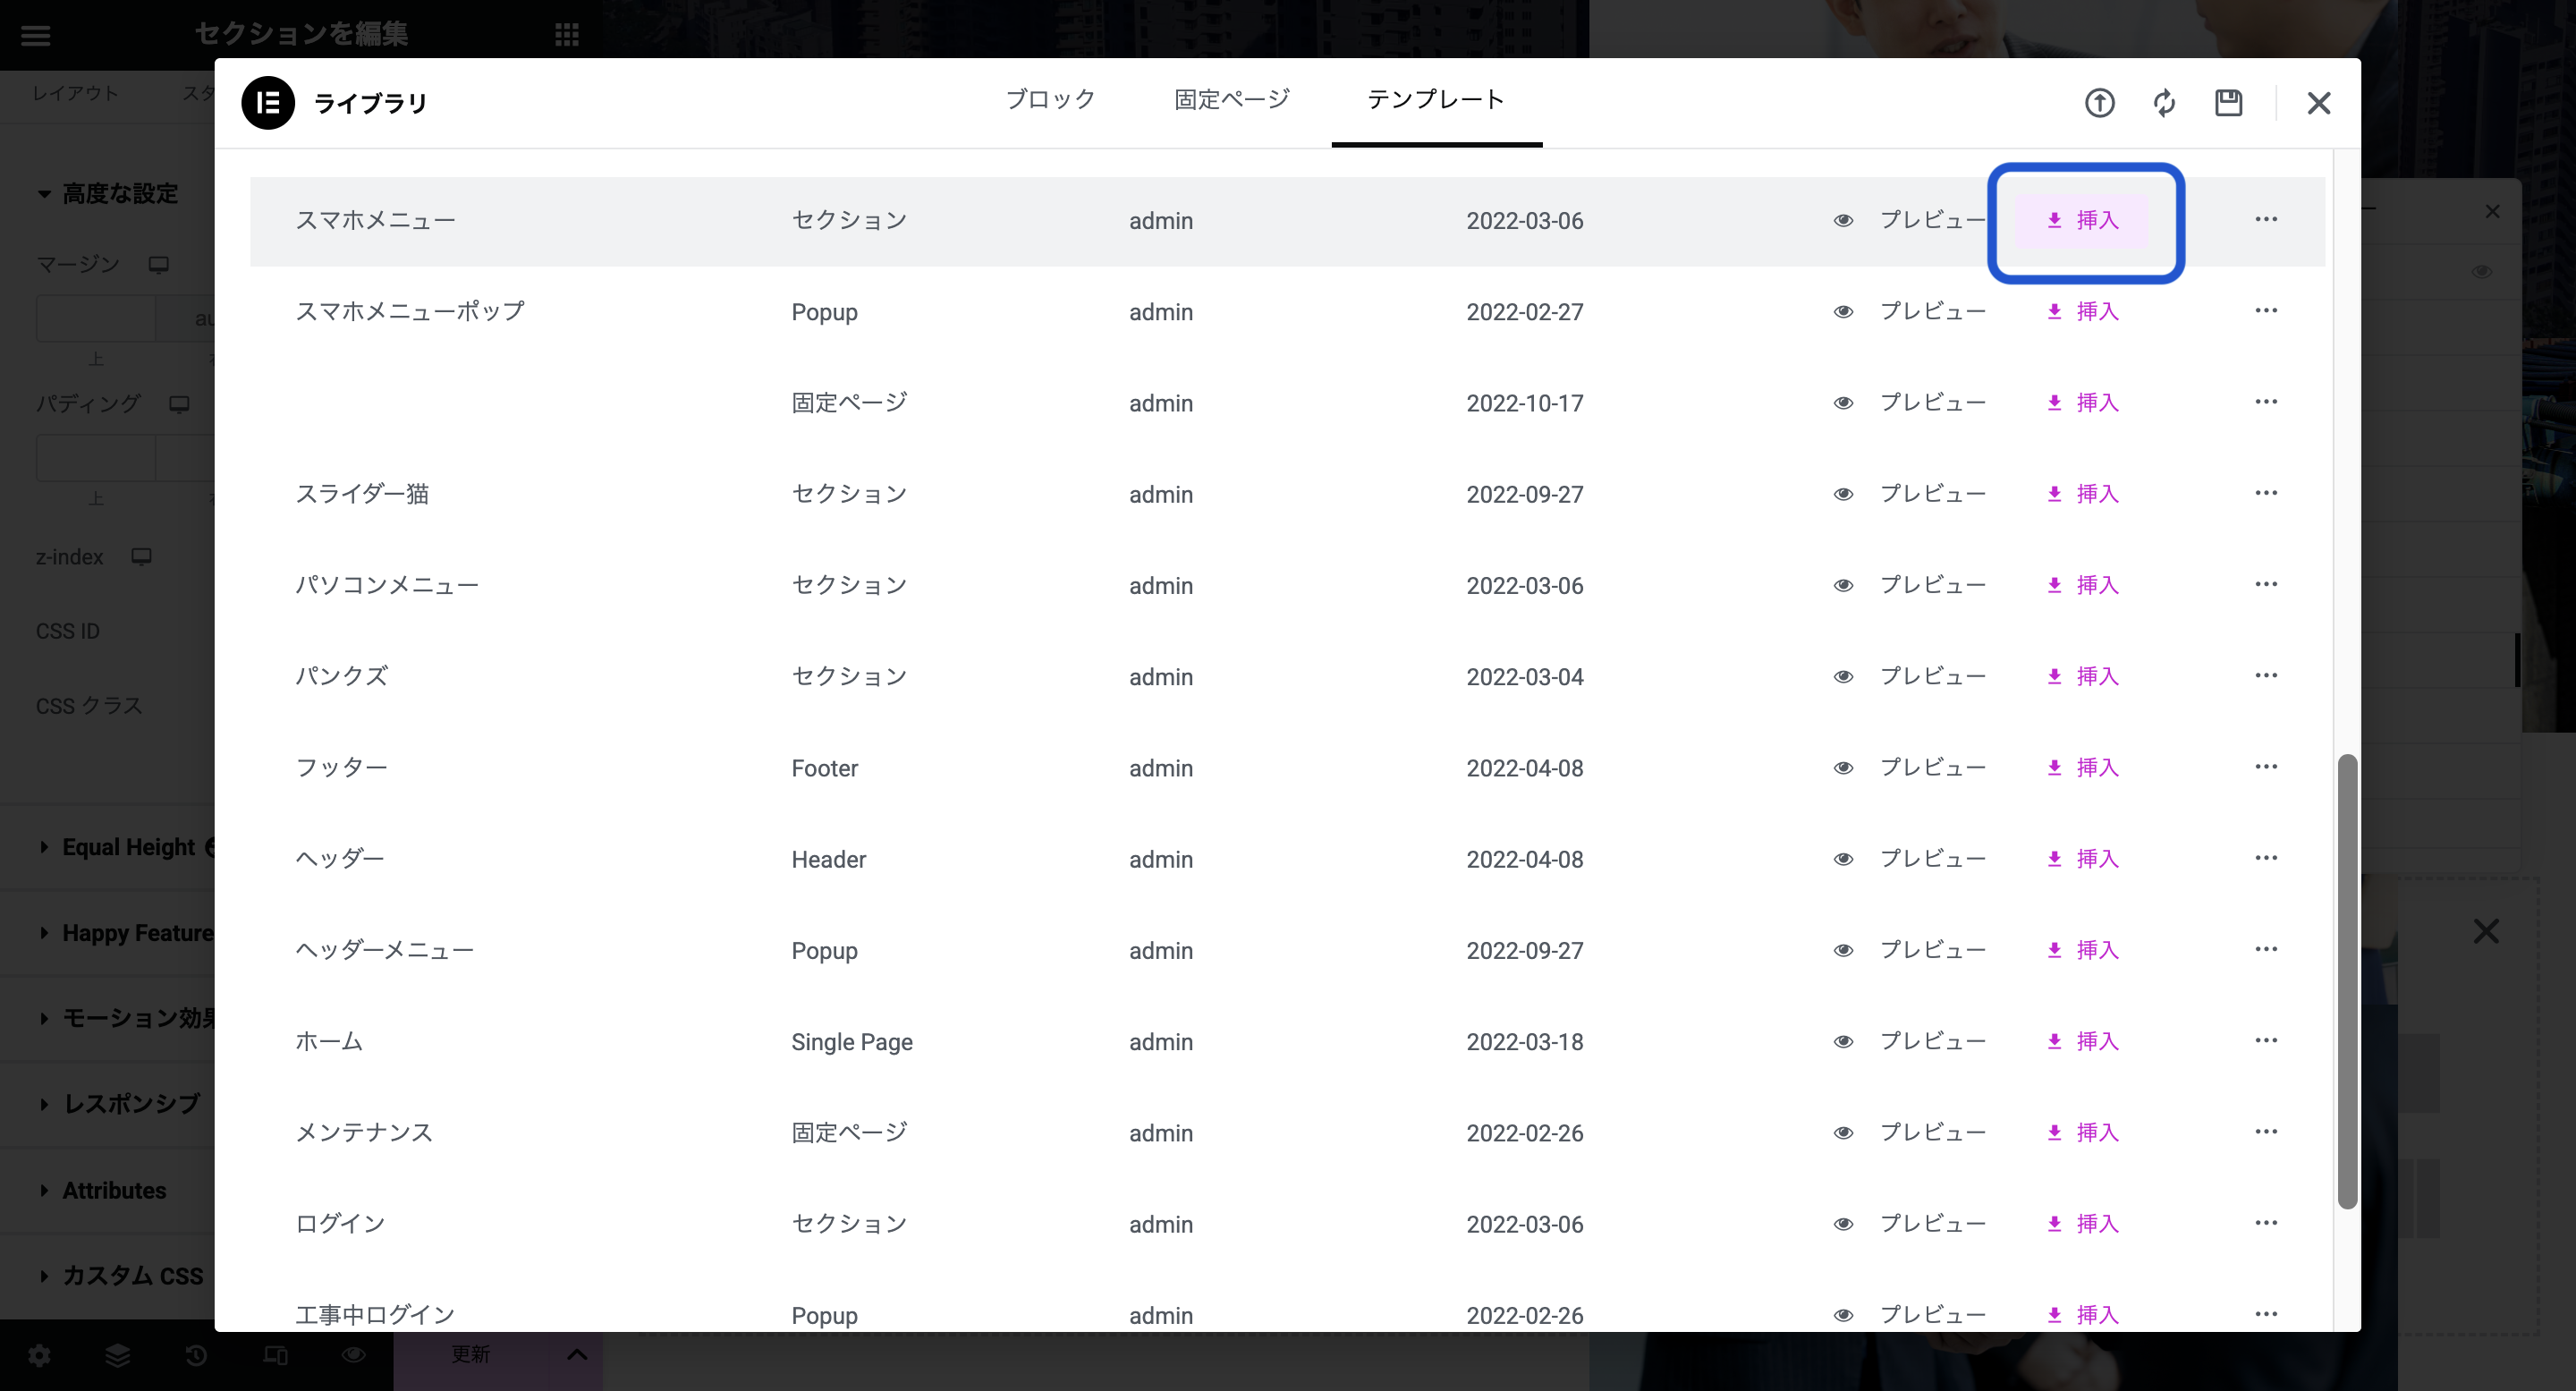Insert the スライダー猫 template
Screen dimensions: 2576x1391
2084,494
